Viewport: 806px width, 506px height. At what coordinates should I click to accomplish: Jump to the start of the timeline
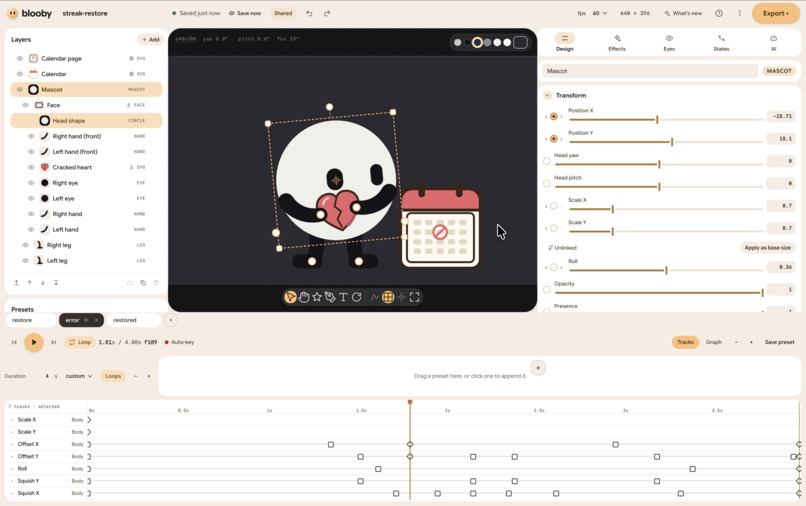pyautogui.click(x=14, y=342)
